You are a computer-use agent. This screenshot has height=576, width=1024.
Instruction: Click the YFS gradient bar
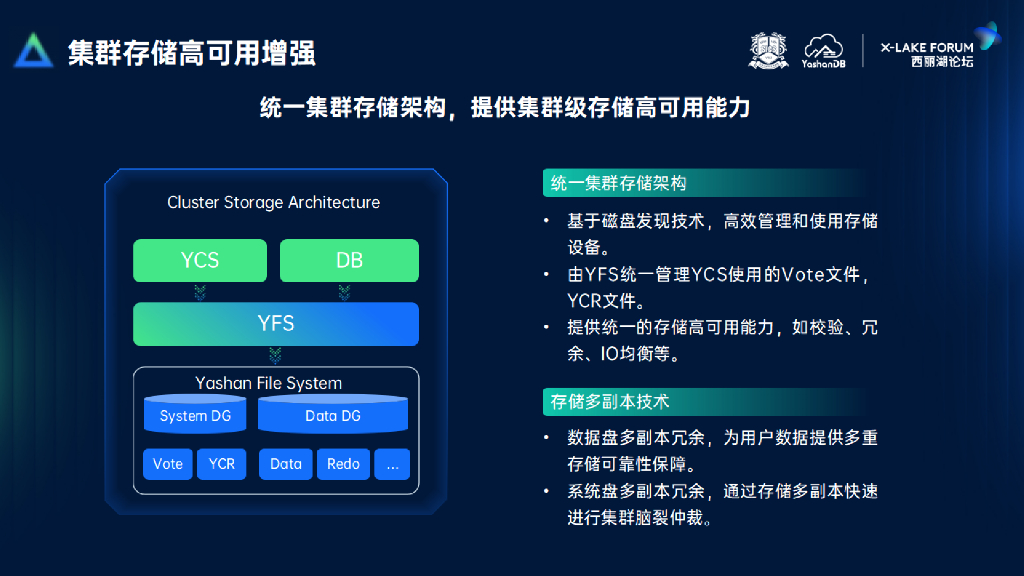click(x=275, y=323)
